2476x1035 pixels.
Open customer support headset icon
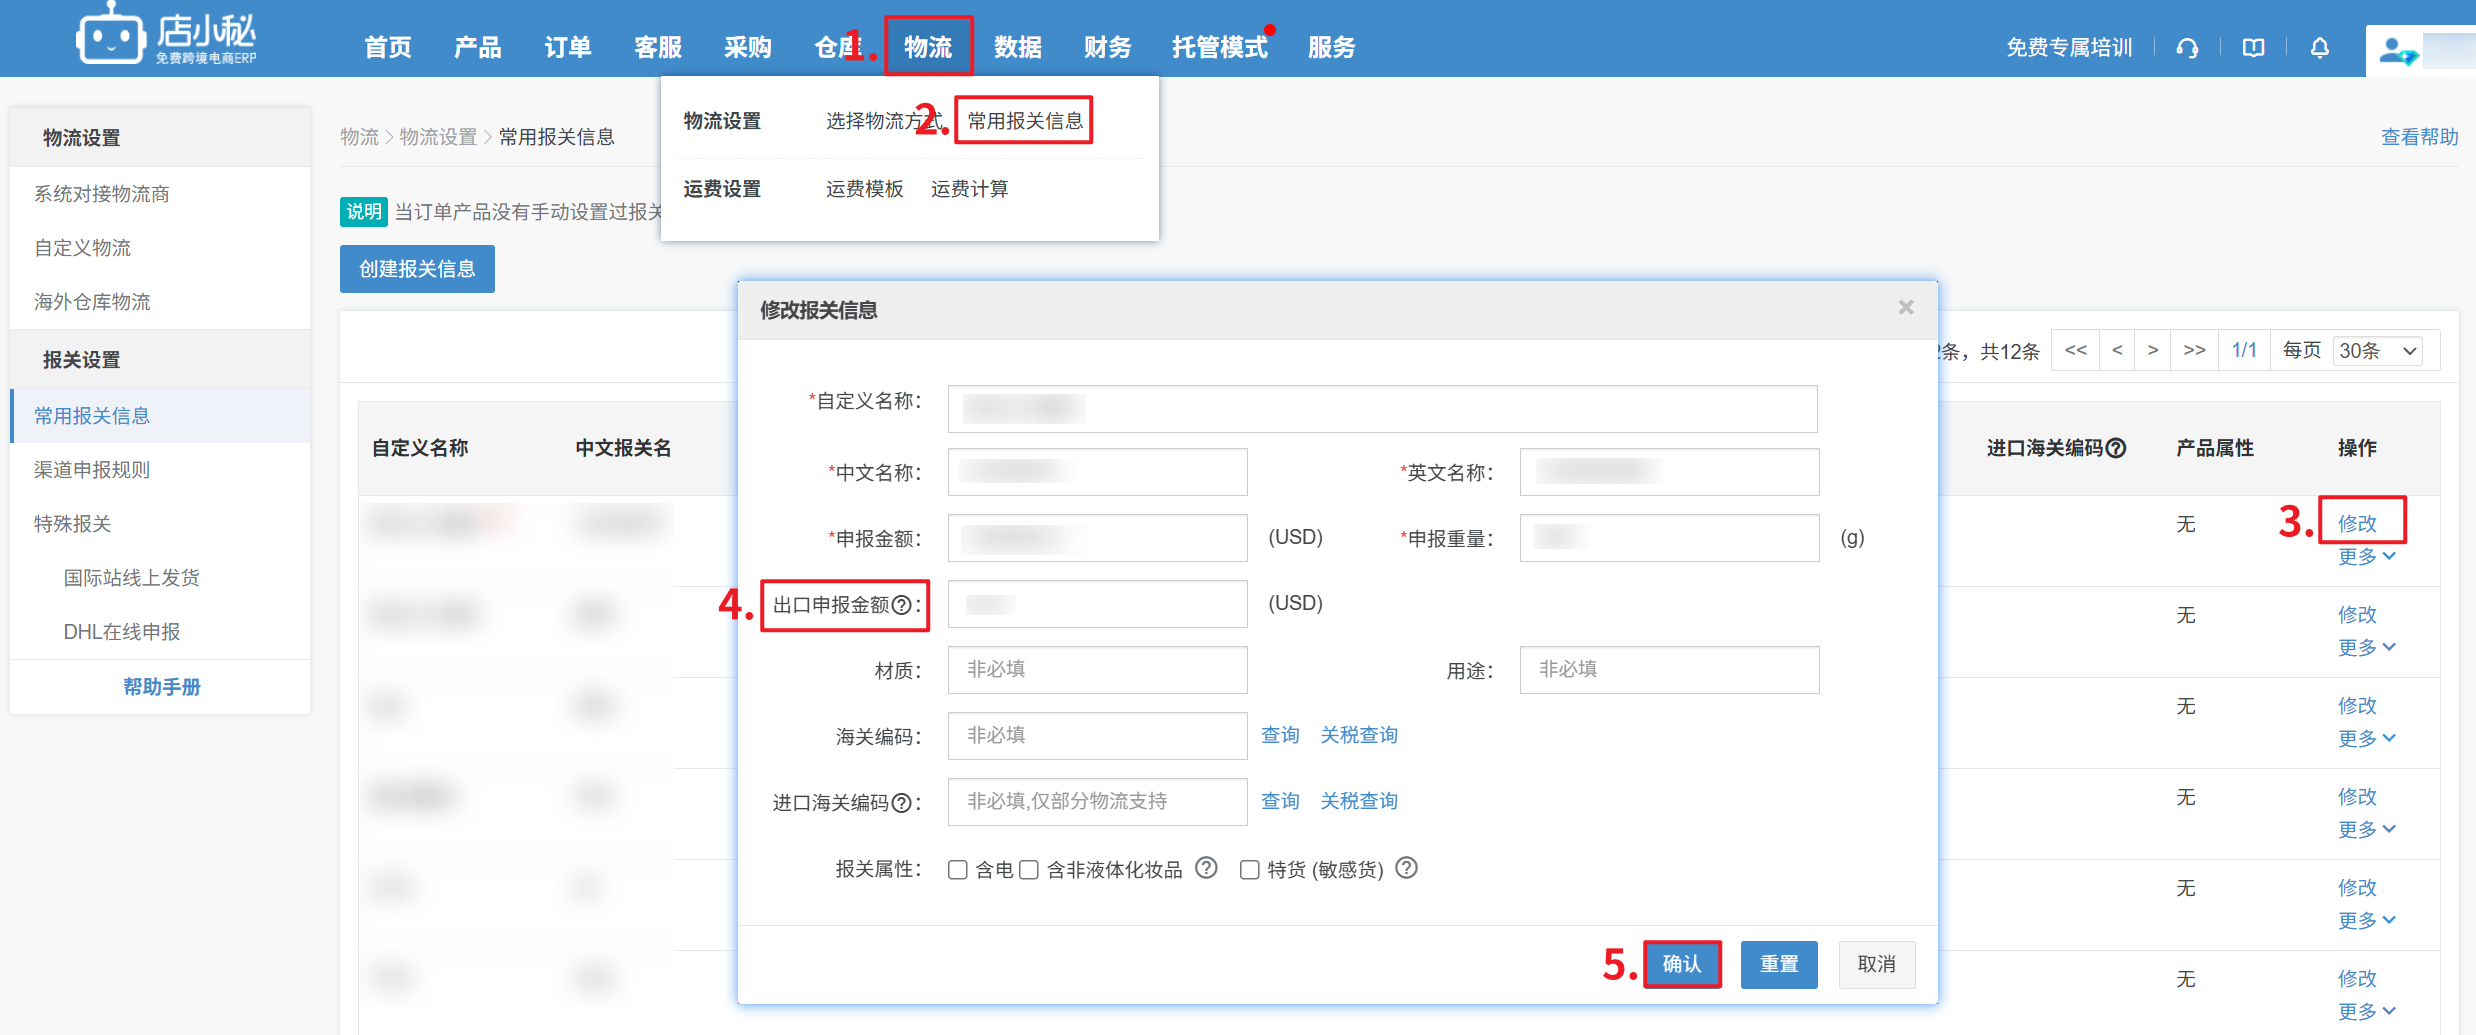2187,48
